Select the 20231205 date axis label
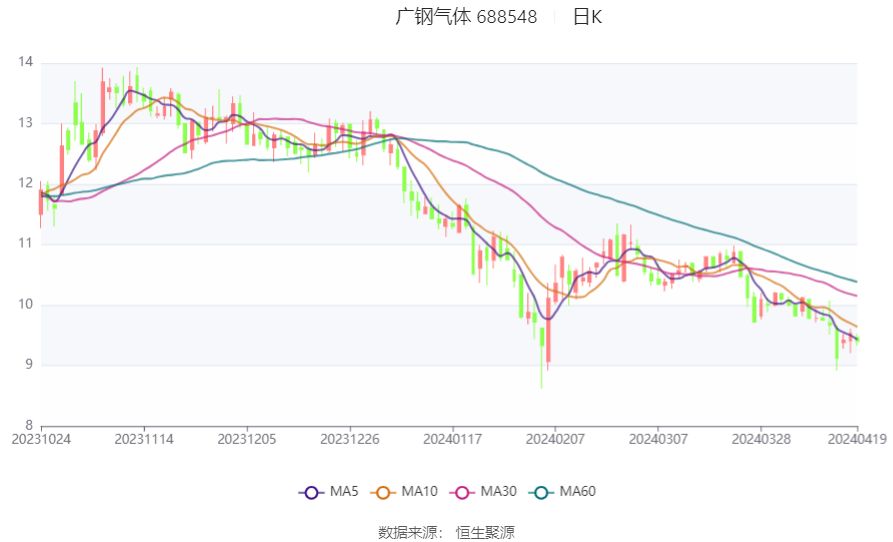The height and width of the screenshot is (542, 893). pos(247,440)
